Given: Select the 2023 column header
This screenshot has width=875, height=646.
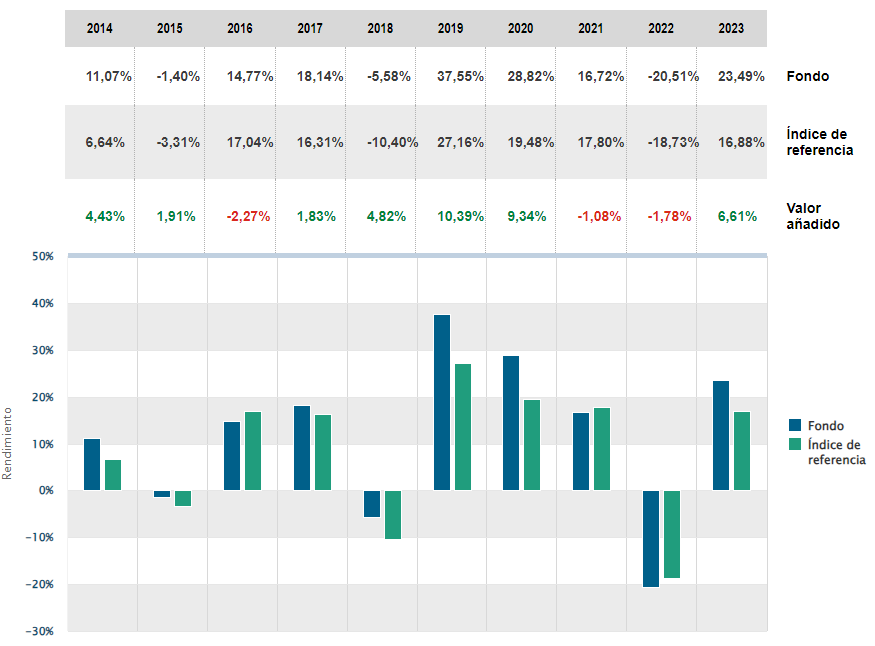Looking at the screenshot, I should point(731,29).
